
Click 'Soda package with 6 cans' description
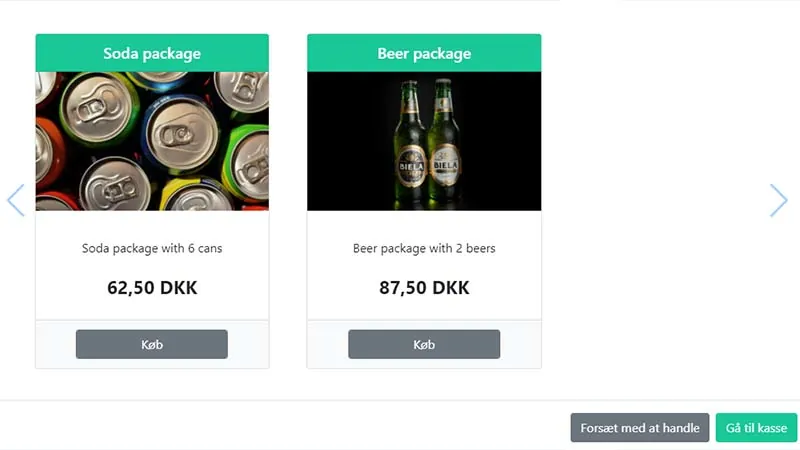152,248
